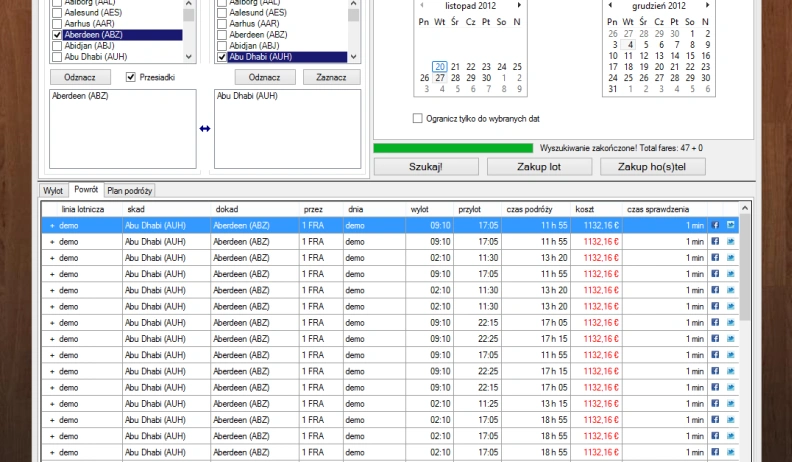The width and height of the screenshot is (792, 462).
Task: Sort by linia lotnicza column header
Action: pyautogui.click(x=82, y=209)
